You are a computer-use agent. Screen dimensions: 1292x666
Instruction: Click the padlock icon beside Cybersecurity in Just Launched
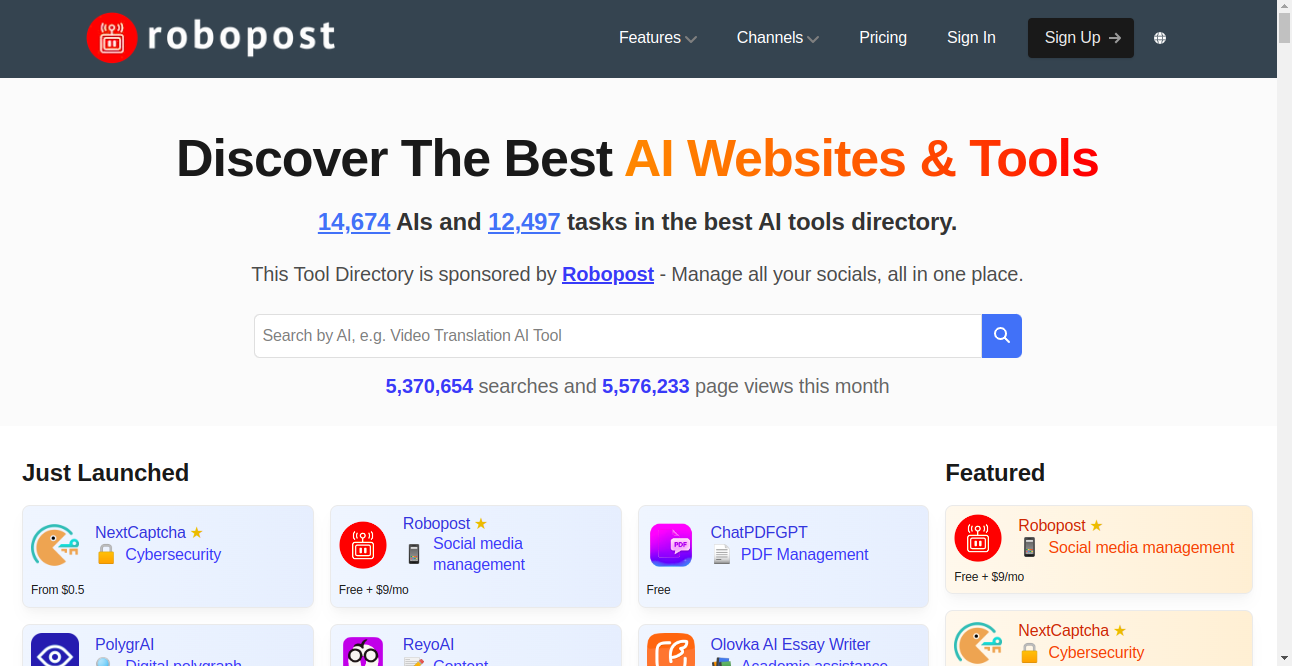[106, 555]
